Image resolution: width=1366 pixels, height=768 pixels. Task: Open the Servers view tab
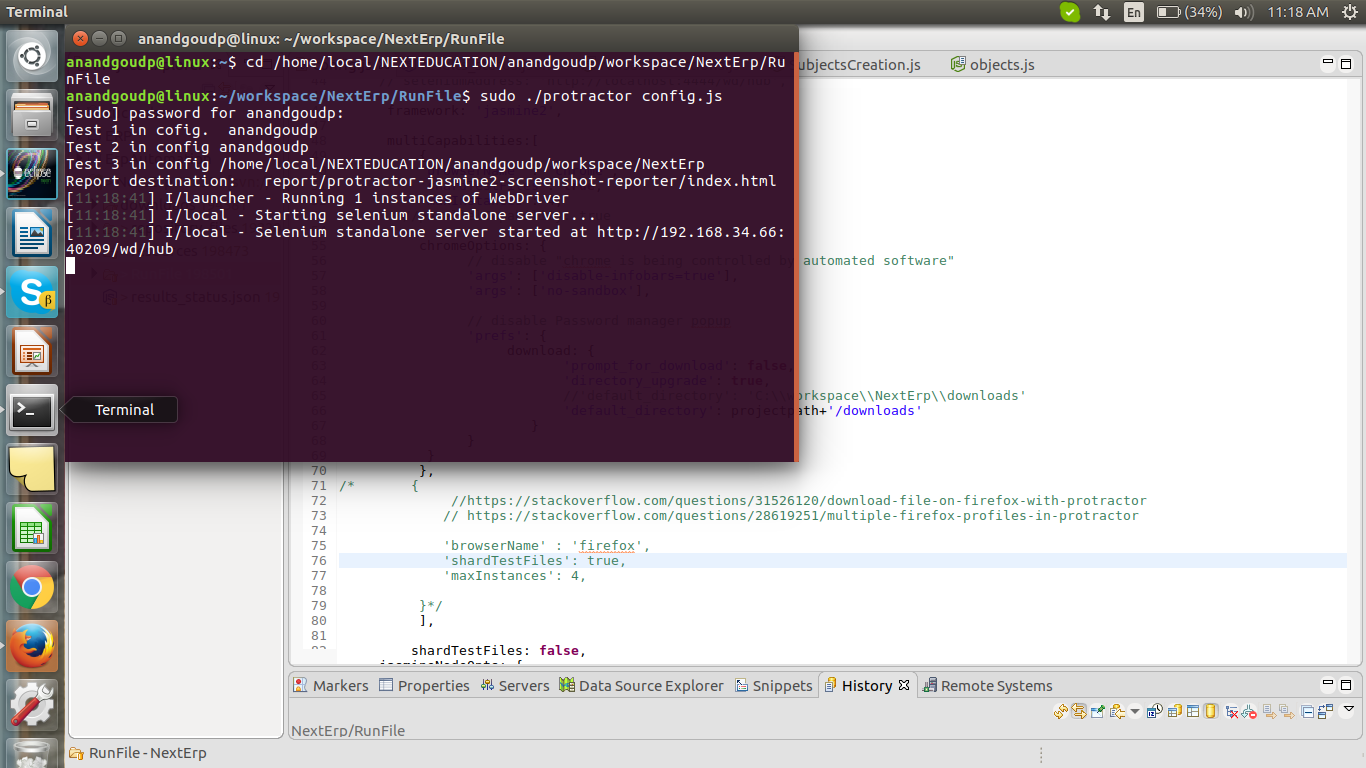[515, 686]
